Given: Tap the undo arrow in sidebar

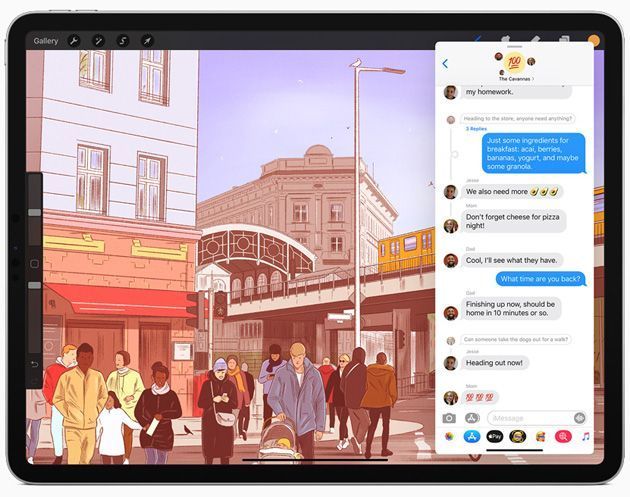Looking at the screenshot, I should (x=35, y=364).
